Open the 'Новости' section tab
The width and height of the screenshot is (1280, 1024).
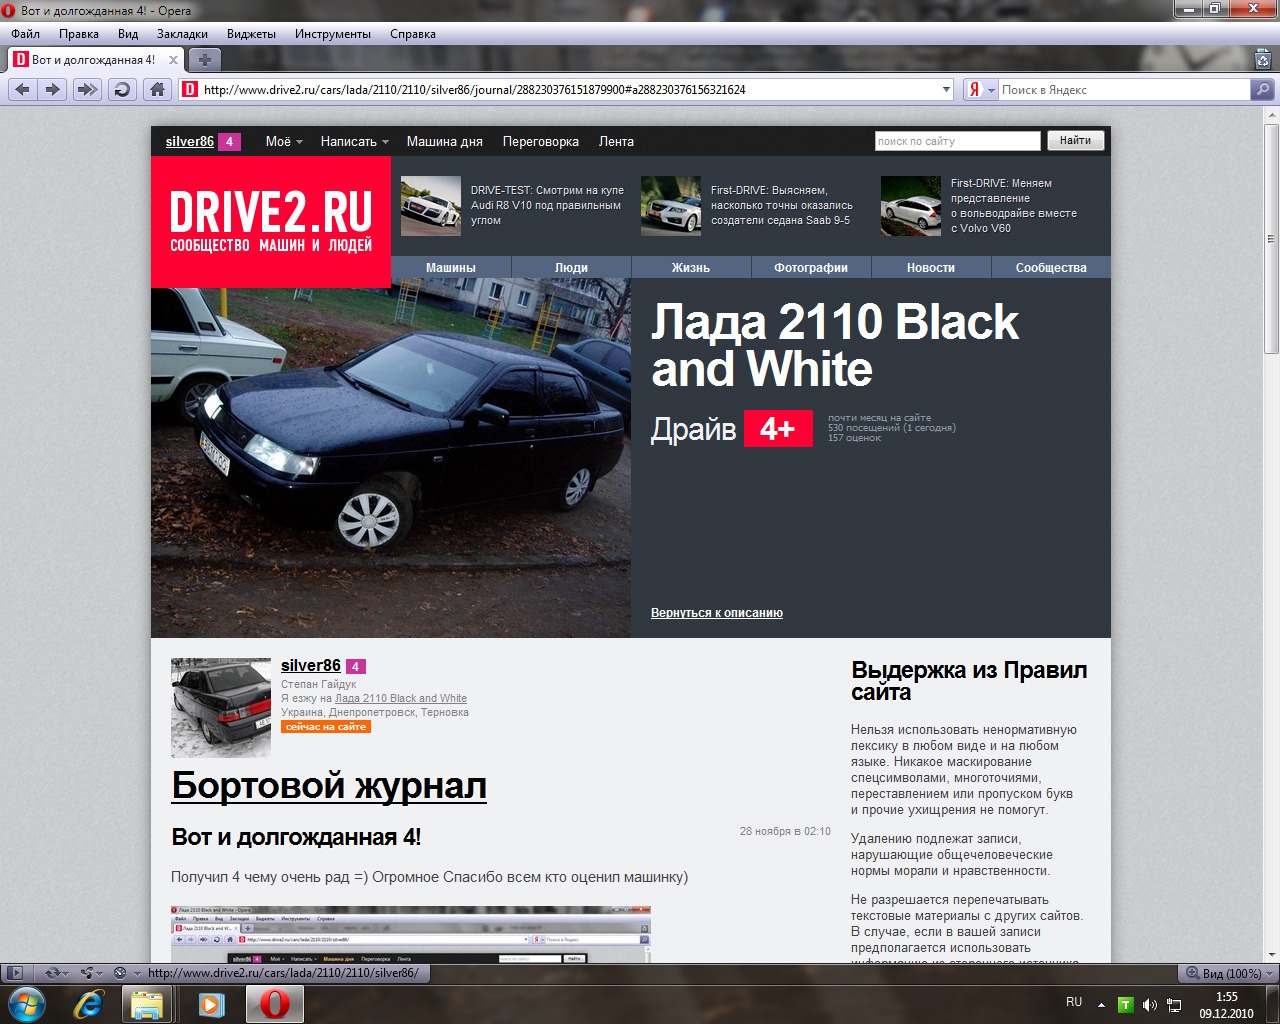tap(931, 267)
